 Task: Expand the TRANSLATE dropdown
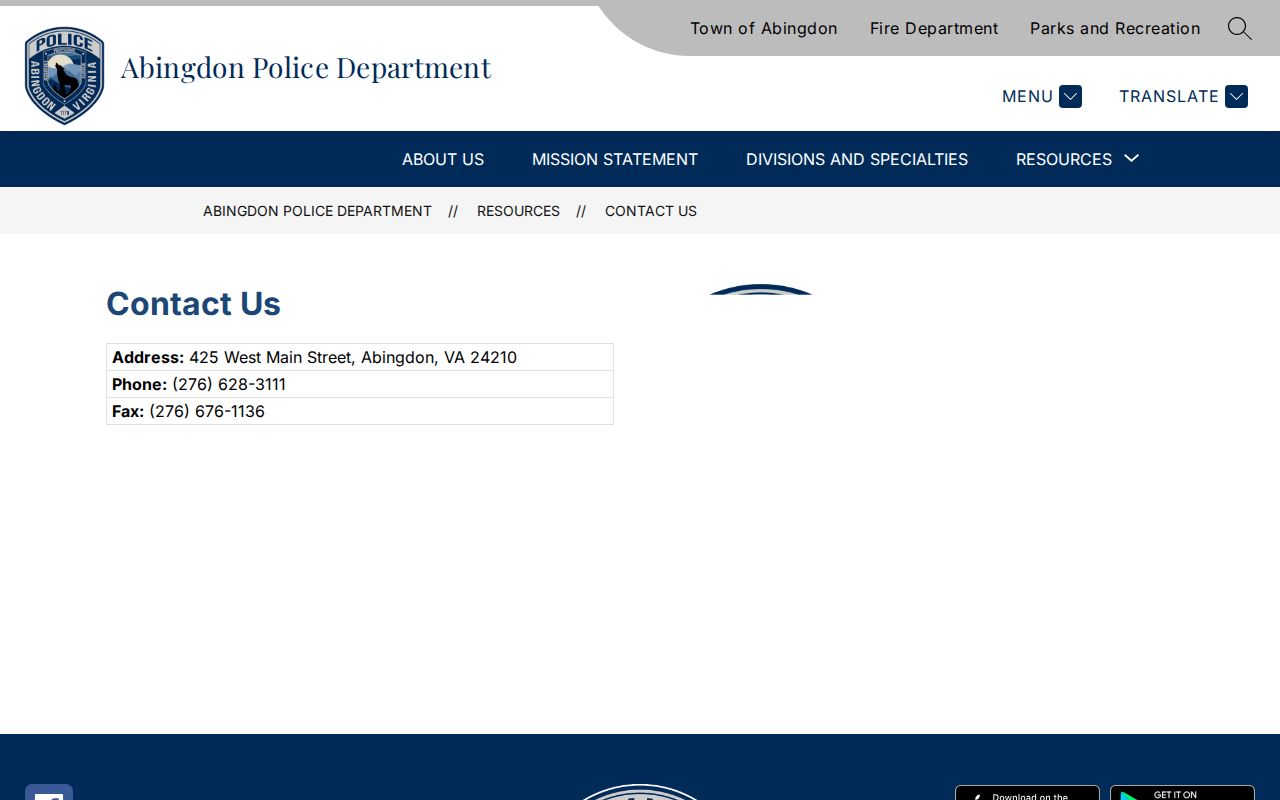[1183, 96]
